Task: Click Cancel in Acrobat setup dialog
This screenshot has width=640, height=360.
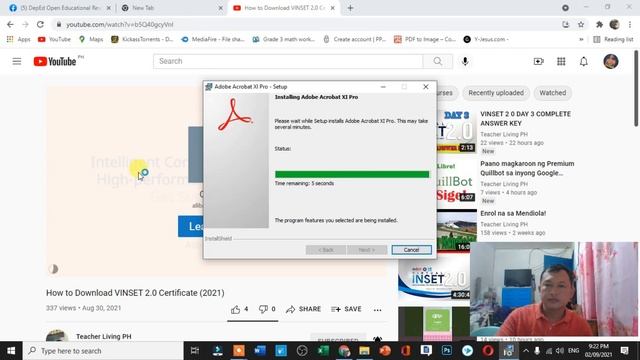Action: coord(411,250)
